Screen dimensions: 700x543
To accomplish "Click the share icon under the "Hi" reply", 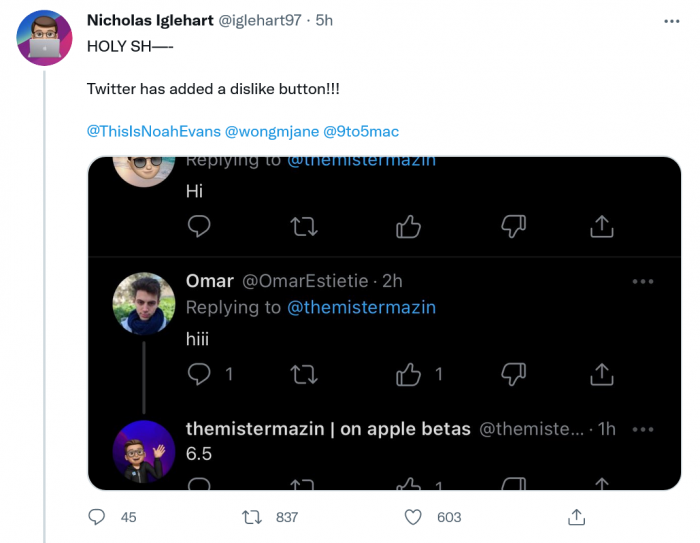I will [601, 227].
